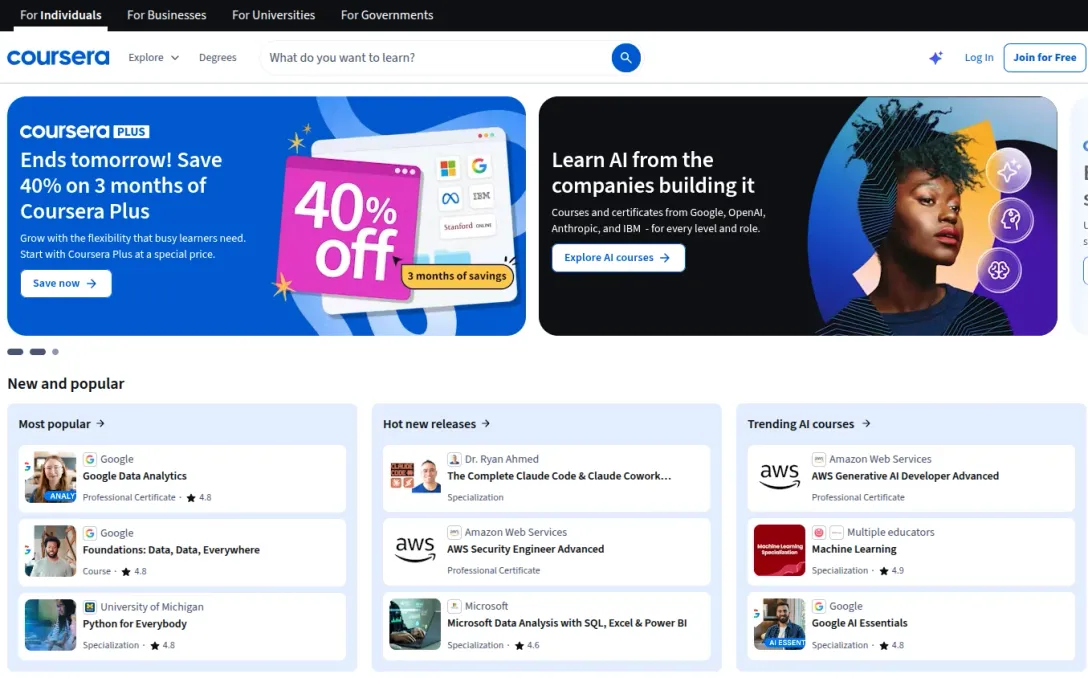1088x678 pixels.
Task: Click Google logo beside Foundations: Data, Data, Everywhere
Action: (90, 533)
